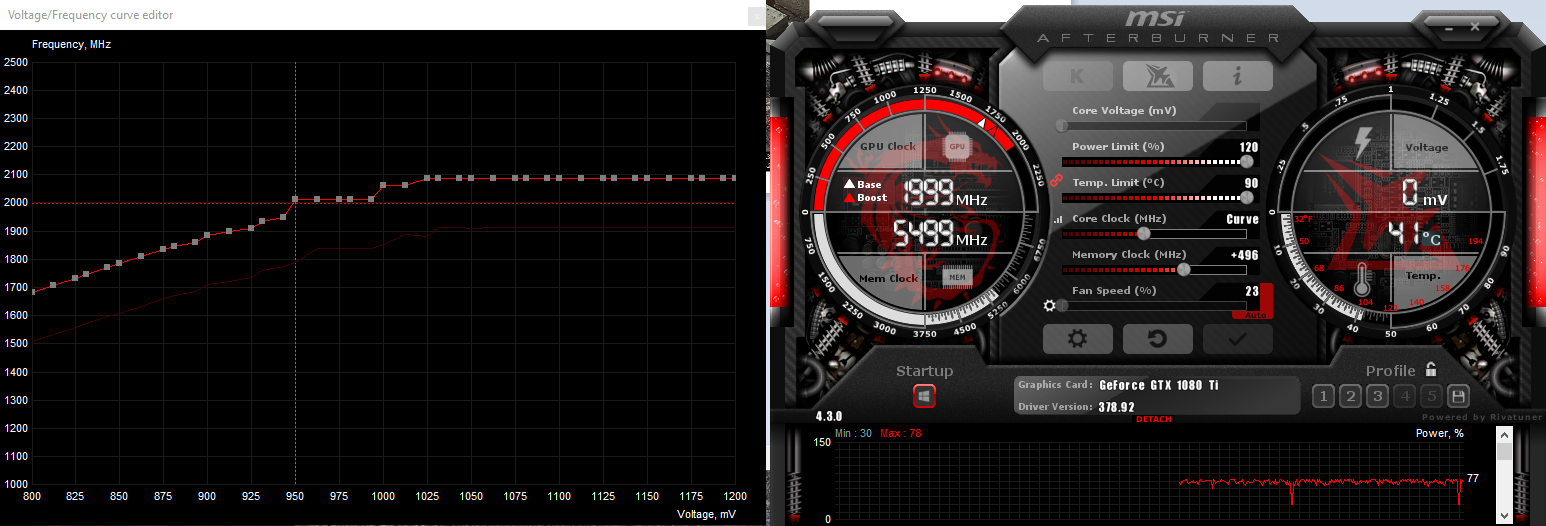Toggle fan speed Auto mode
This screenshot has height=526, width=1546.
click(1255, 315)
